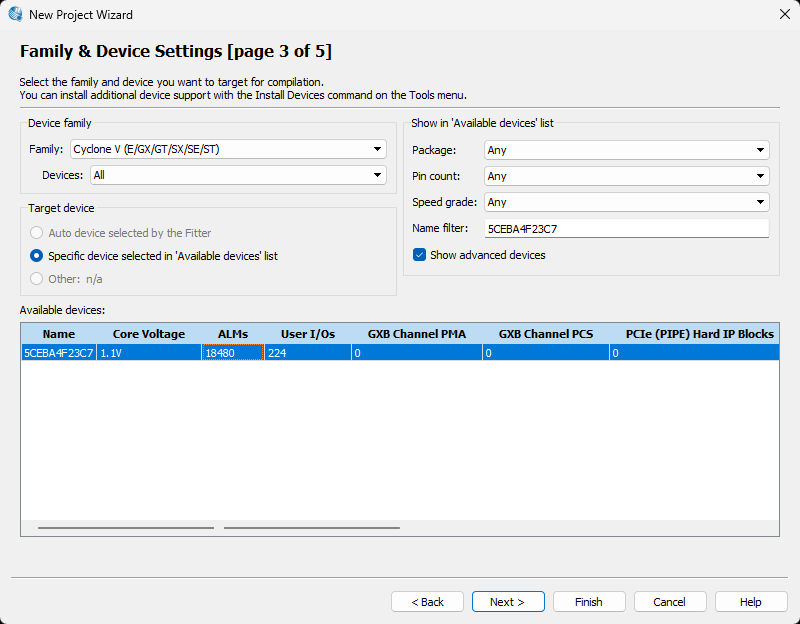Click the Finish button
Viewport: 800px width, 624px height.
[x=588, y=602]
